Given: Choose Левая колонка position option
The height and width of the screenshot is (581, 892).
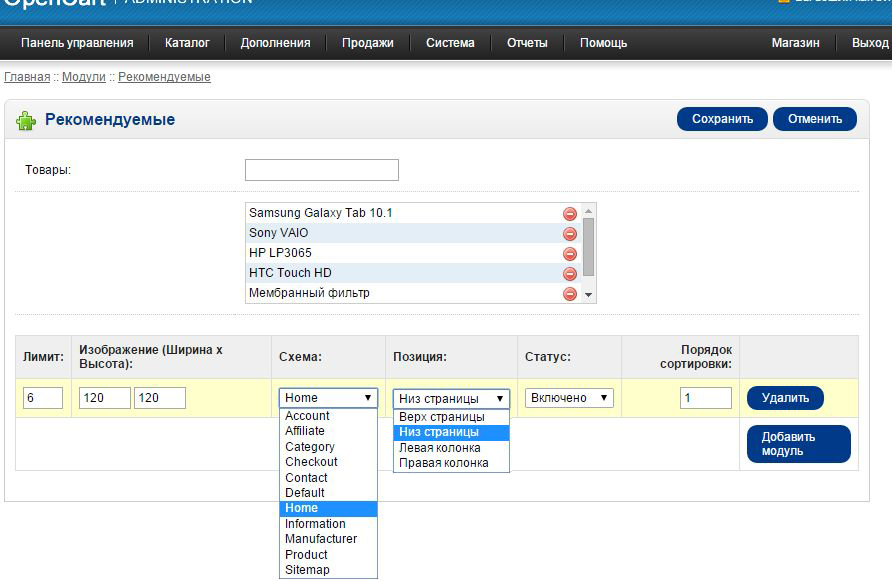Looking at the screenshot, I should [440, 448].
